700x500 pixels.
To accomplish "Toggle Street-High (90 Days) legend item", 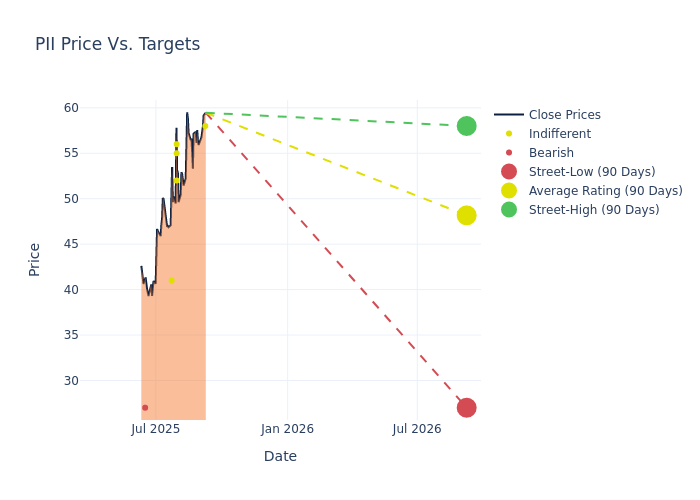I will (x=593, y=210).
